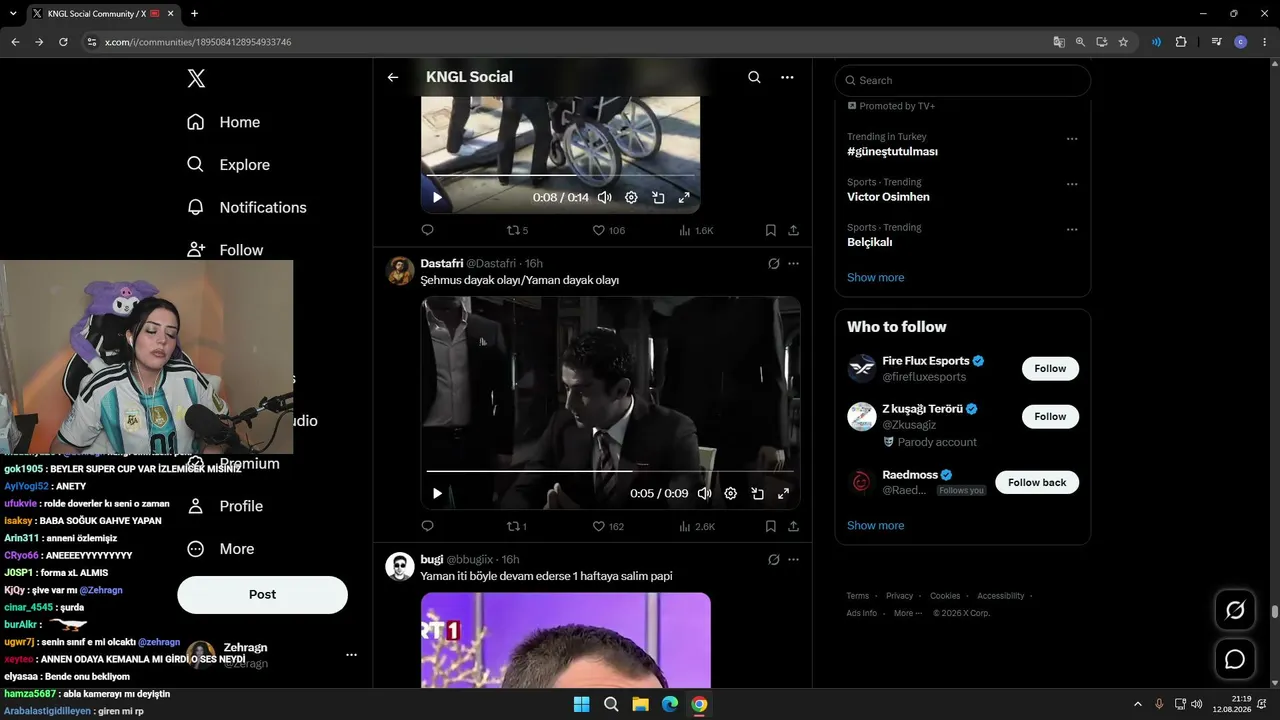Click Grok icon on Dastafri's post
This screenshot has width=1280, height=720.
click(x=773, y=264)
